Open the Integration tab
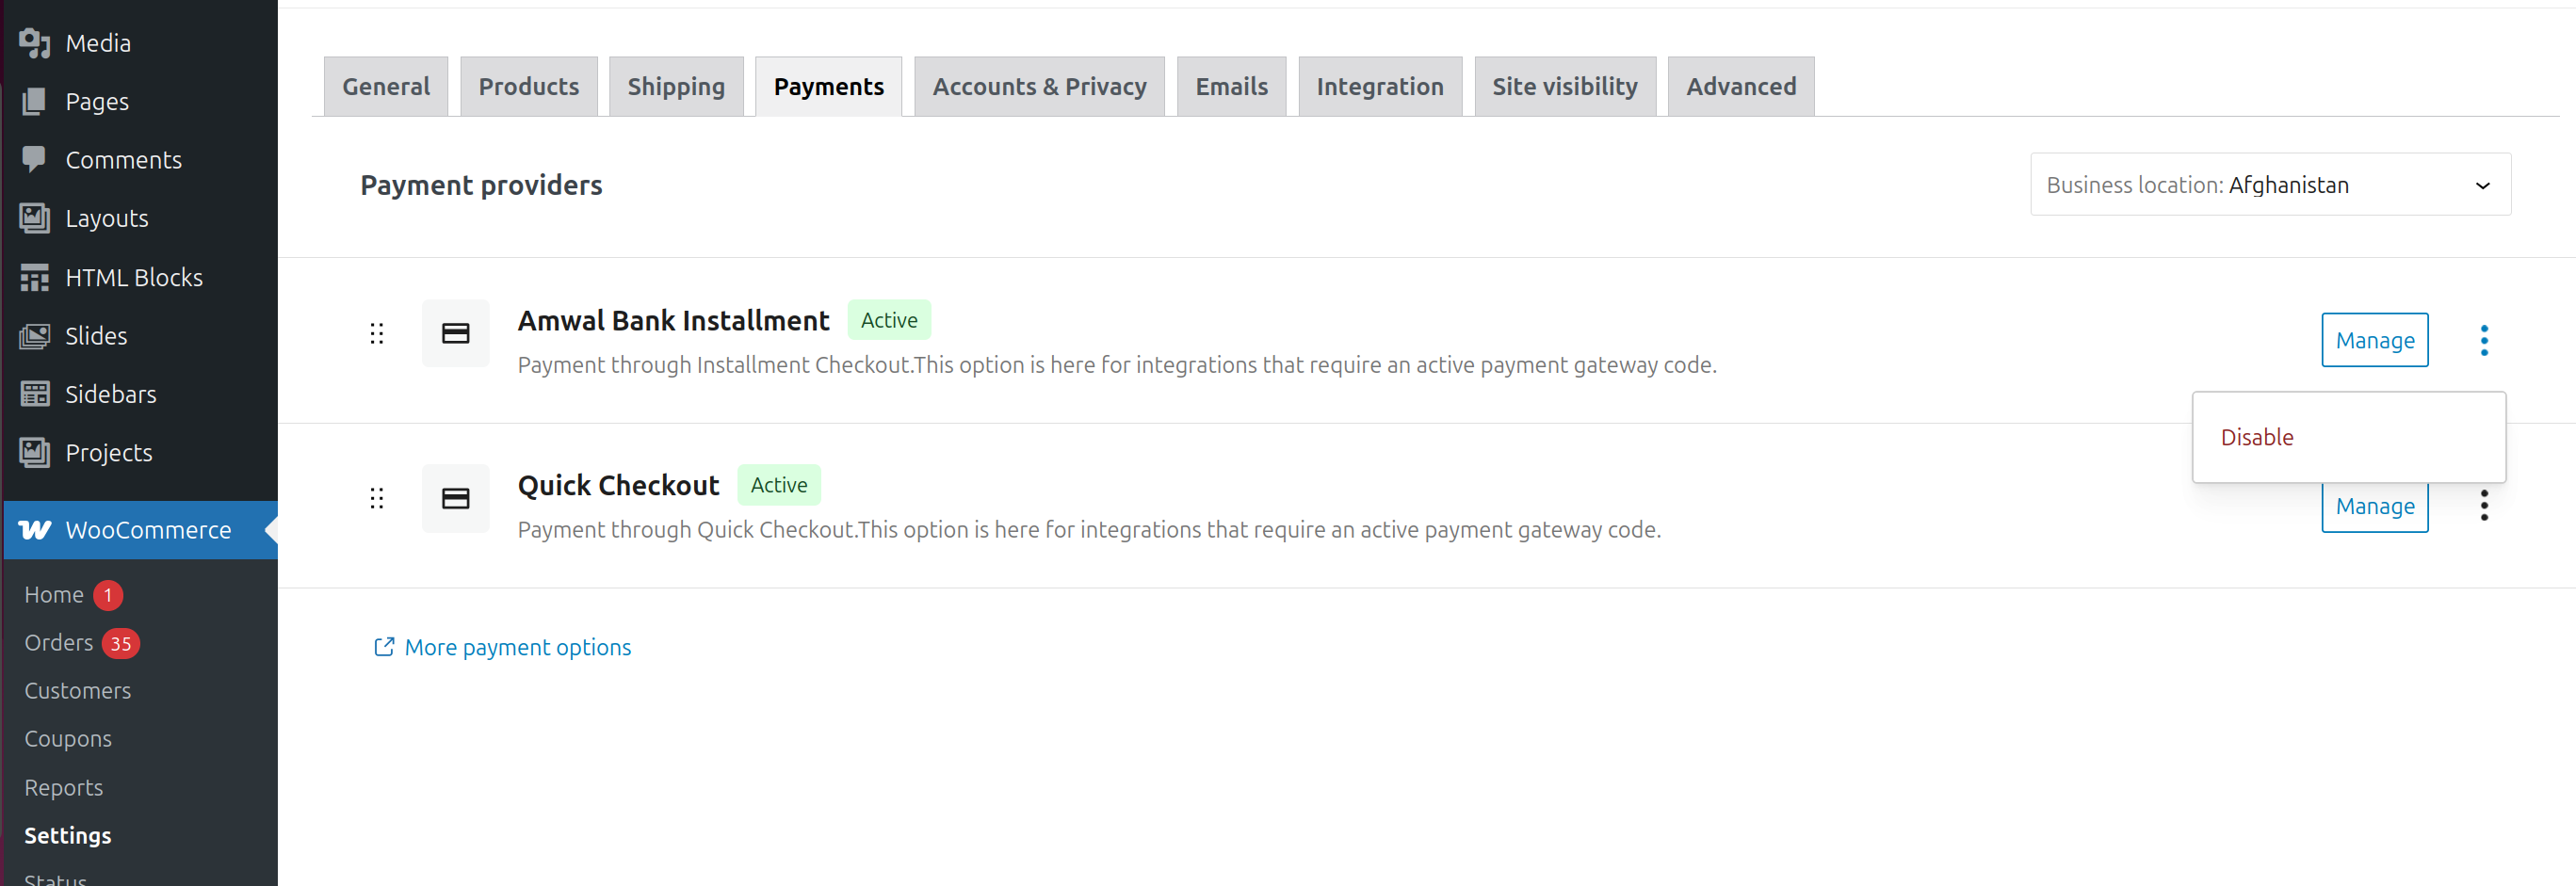The width and height of the screenshot is (2576, 886). click(x=1380, y=87)
